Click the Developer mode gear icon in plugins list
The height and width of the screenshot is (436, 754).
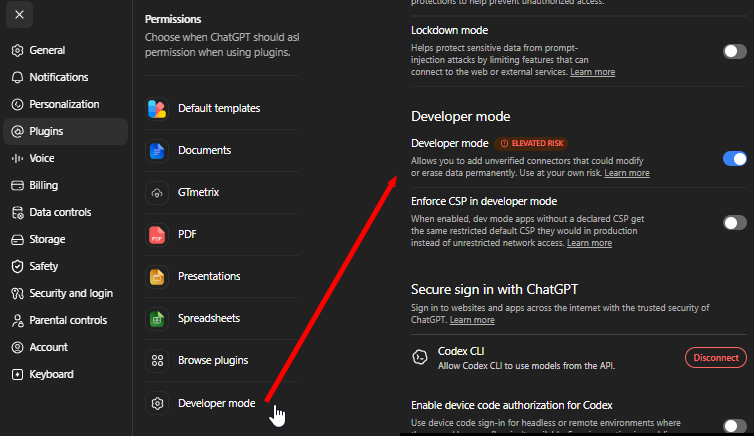[157, 403]
